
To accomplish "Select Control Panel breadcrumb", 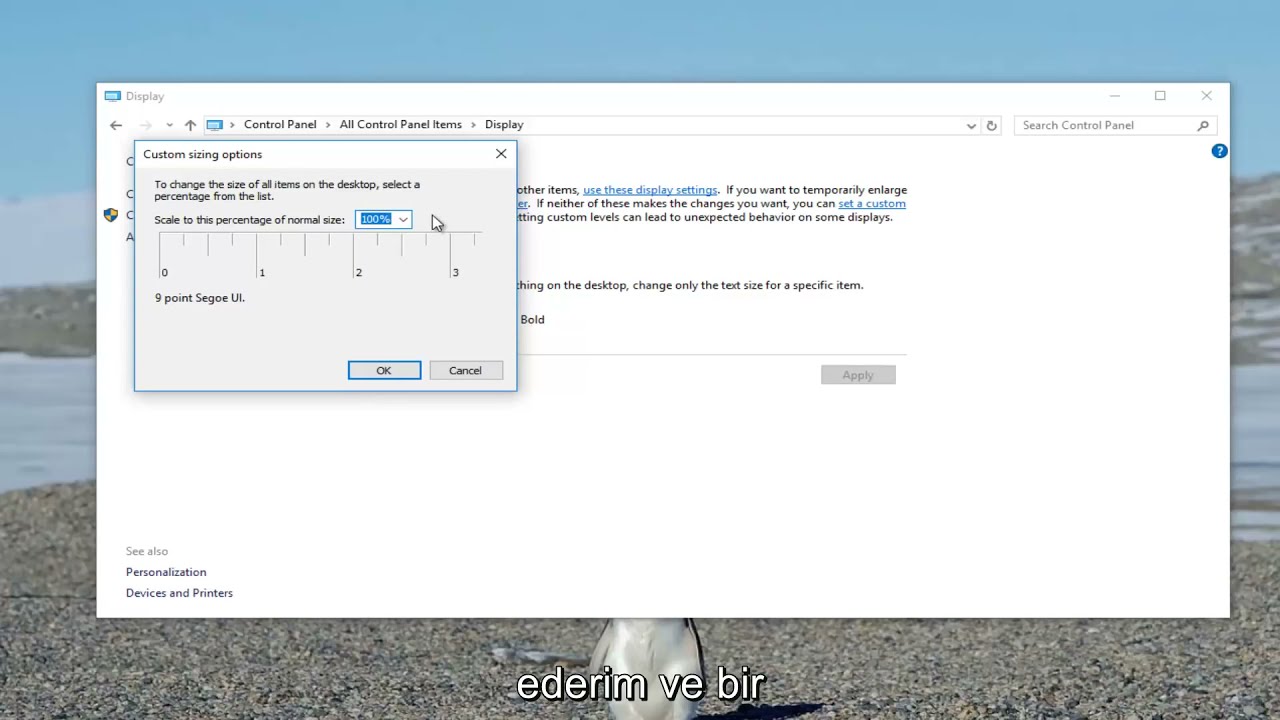I will click(x=280, y=125).
